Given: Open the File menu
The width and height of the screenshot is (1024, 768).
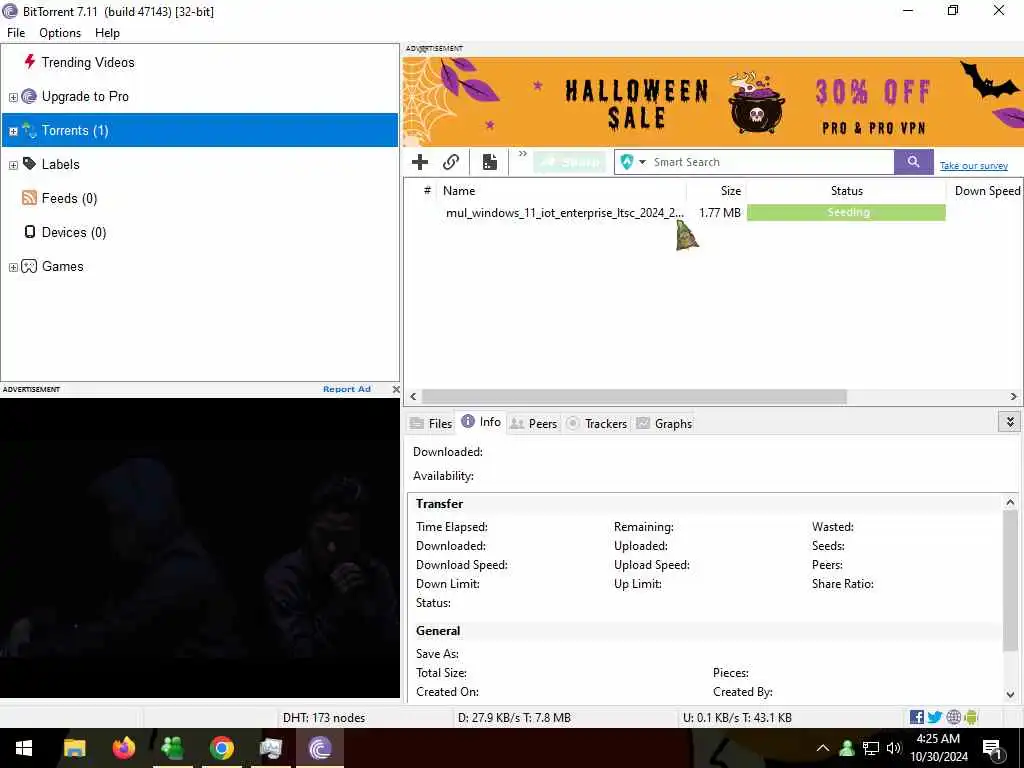Looking at the screenshot, I should click(x=16, y=33).
